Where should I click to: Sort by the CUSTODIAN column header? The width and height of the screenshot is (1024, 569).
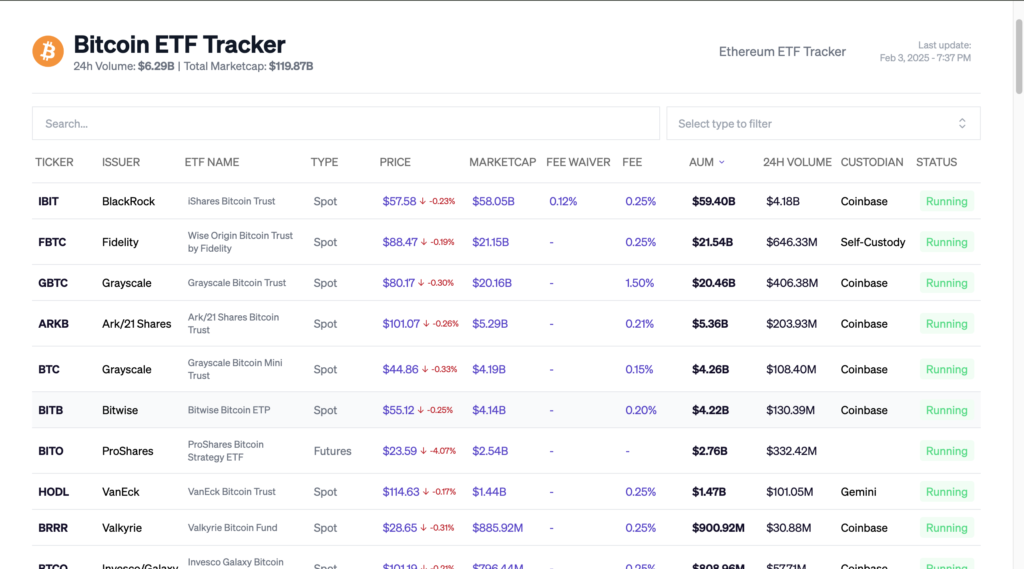tap(872, 162)
